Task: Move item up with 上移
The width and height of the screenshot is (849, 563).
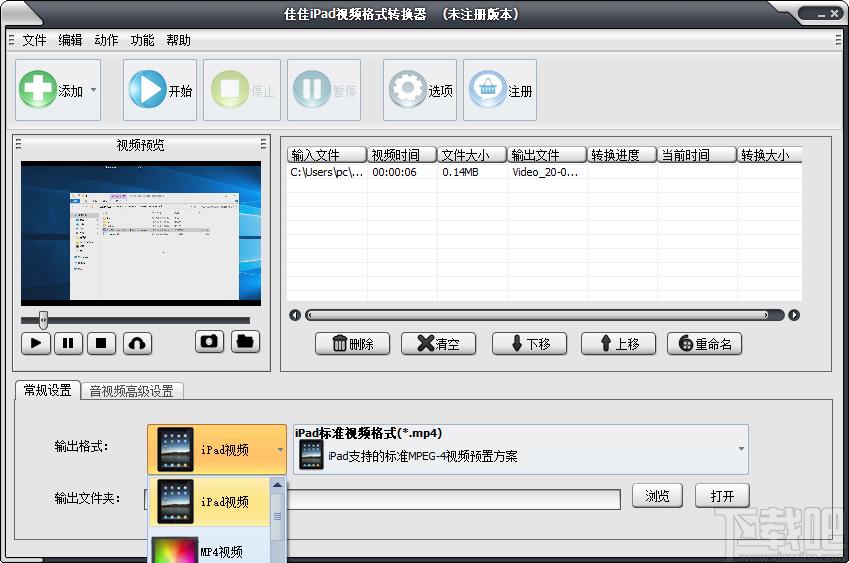Action: (x=618, y=344)
